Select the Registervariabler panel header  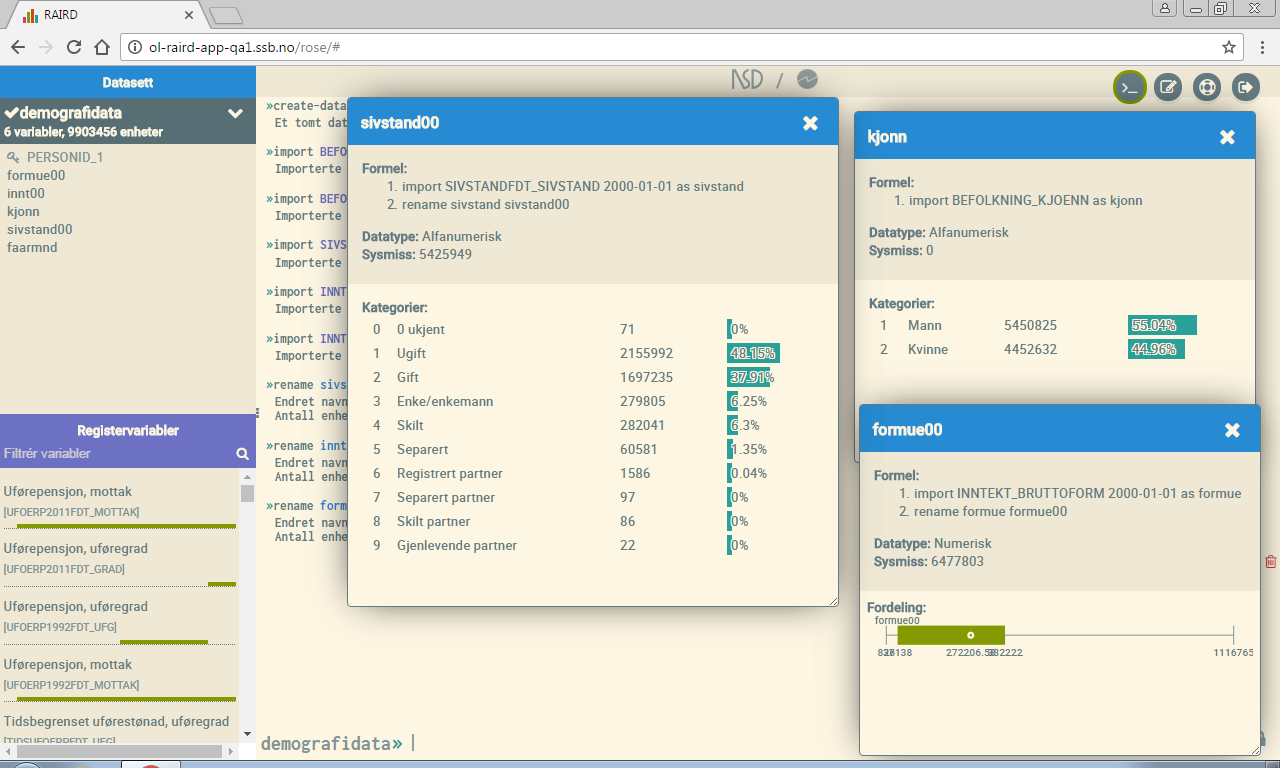pos(128,431)
